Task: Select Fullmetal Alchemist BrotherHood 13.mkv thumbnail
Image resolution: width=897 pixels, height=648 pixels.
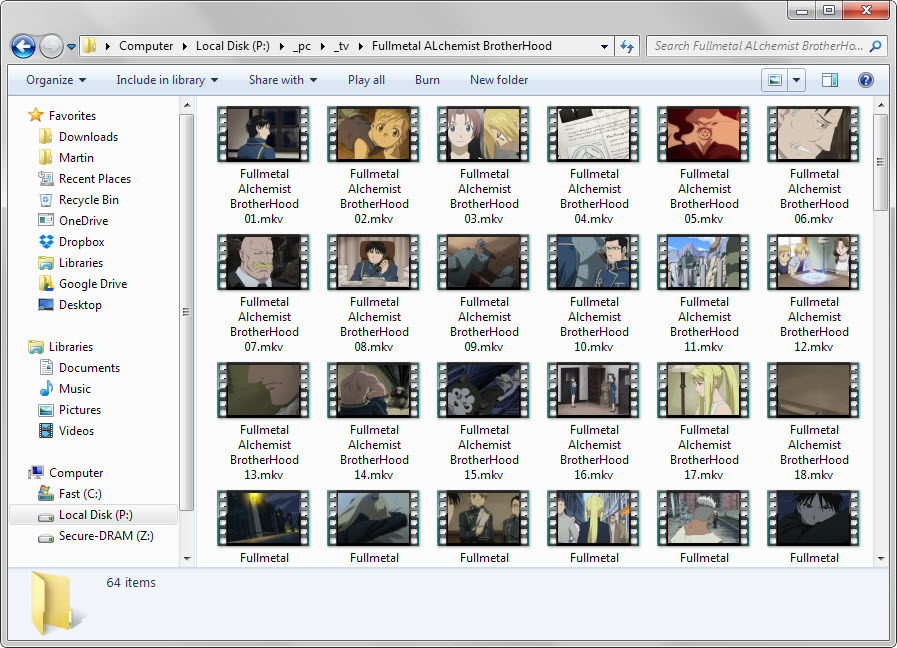Action: pyautogui.click(x=263, y=390)
